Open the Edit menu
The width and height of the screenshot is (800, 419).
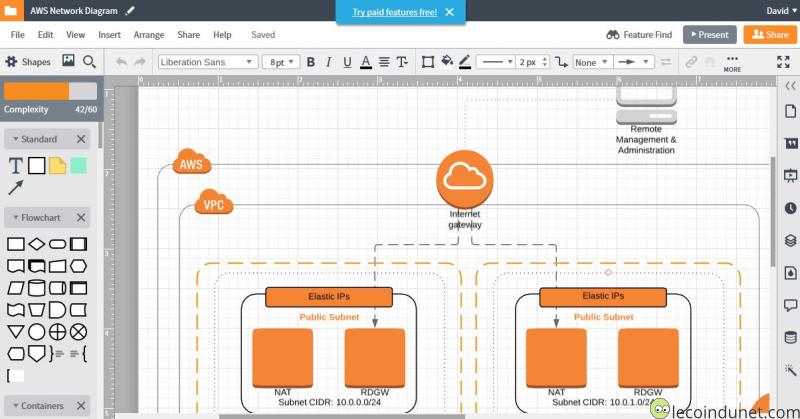click(x=45, y=35)
